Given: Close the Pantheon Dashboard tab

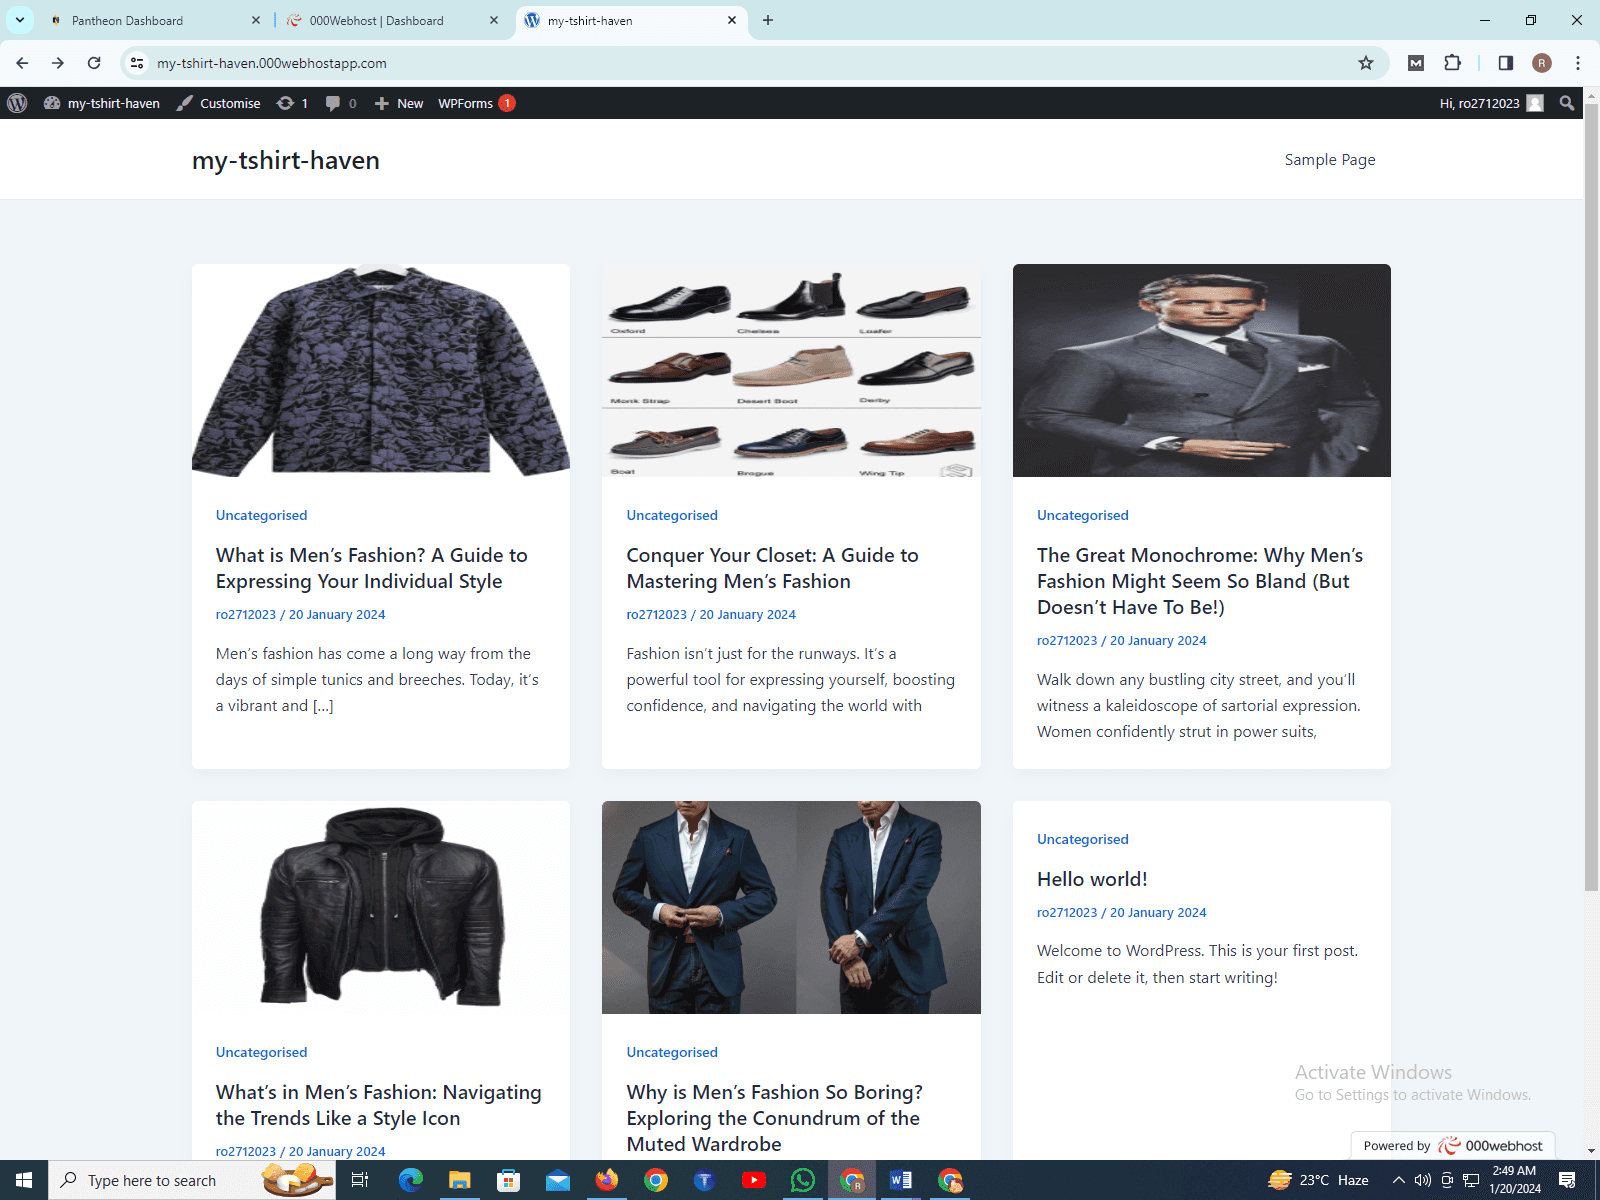Looking at the screenshot, I should point(255,20).
